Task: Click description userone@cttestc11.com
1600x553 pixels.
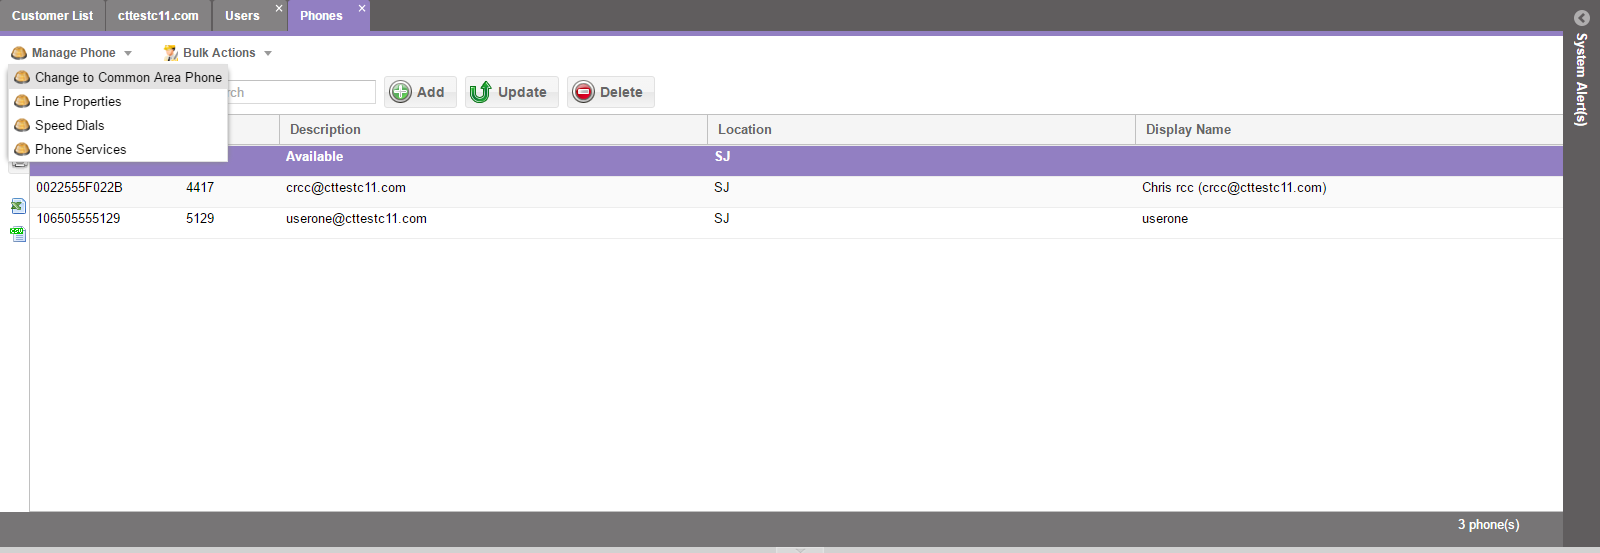Action: 356,219
